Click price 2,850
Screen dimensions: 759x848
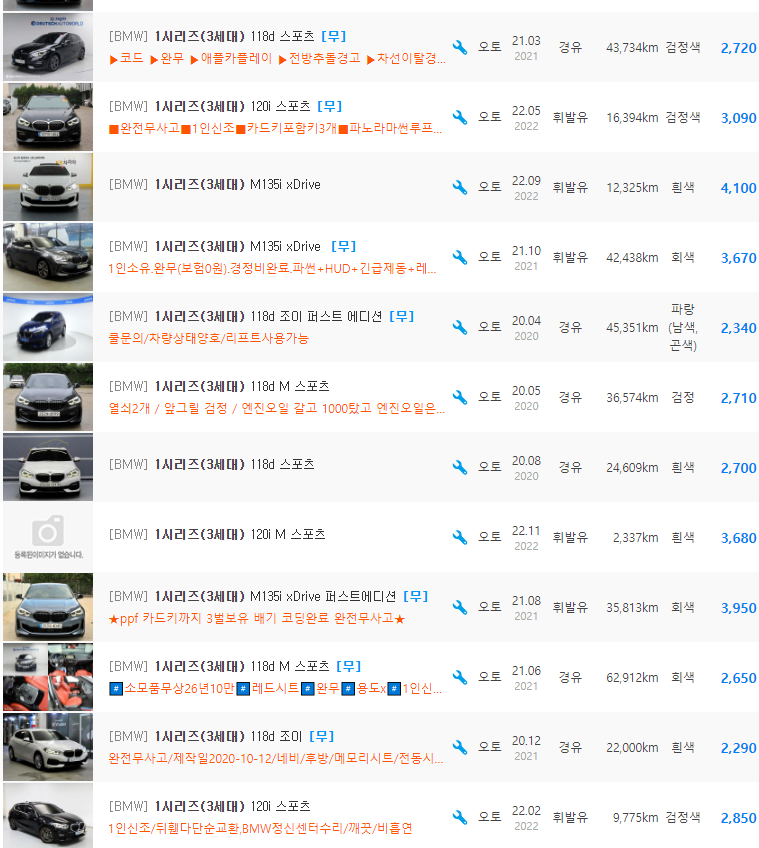[738, 818]
